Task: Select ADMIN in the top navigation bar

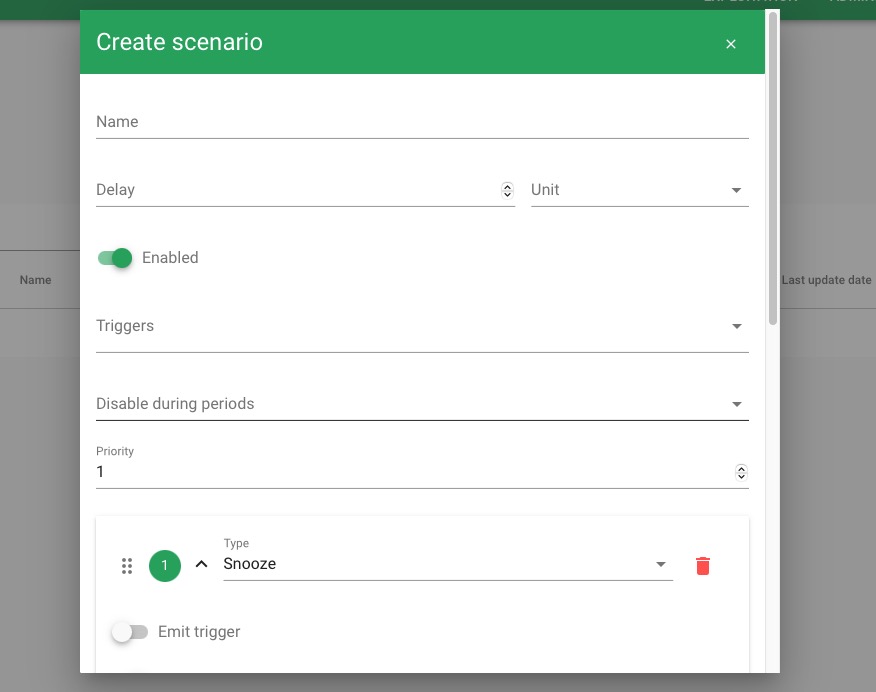Action: coord(852,1)
